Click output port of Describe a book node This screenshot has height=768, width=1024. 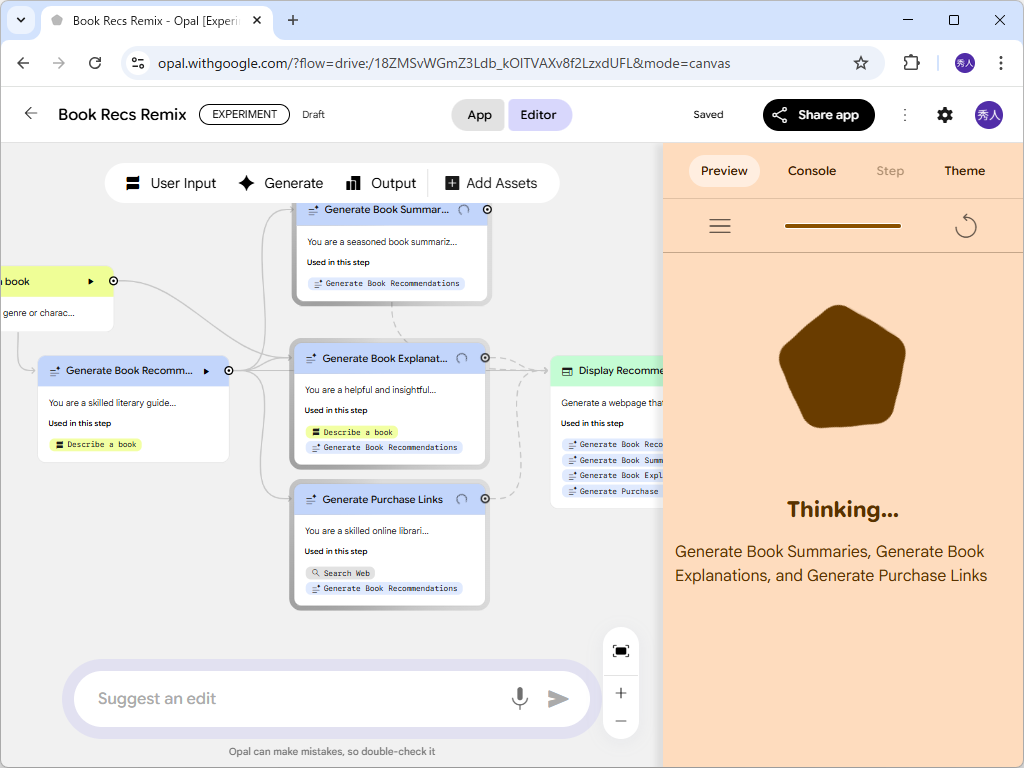click(114, 281)
